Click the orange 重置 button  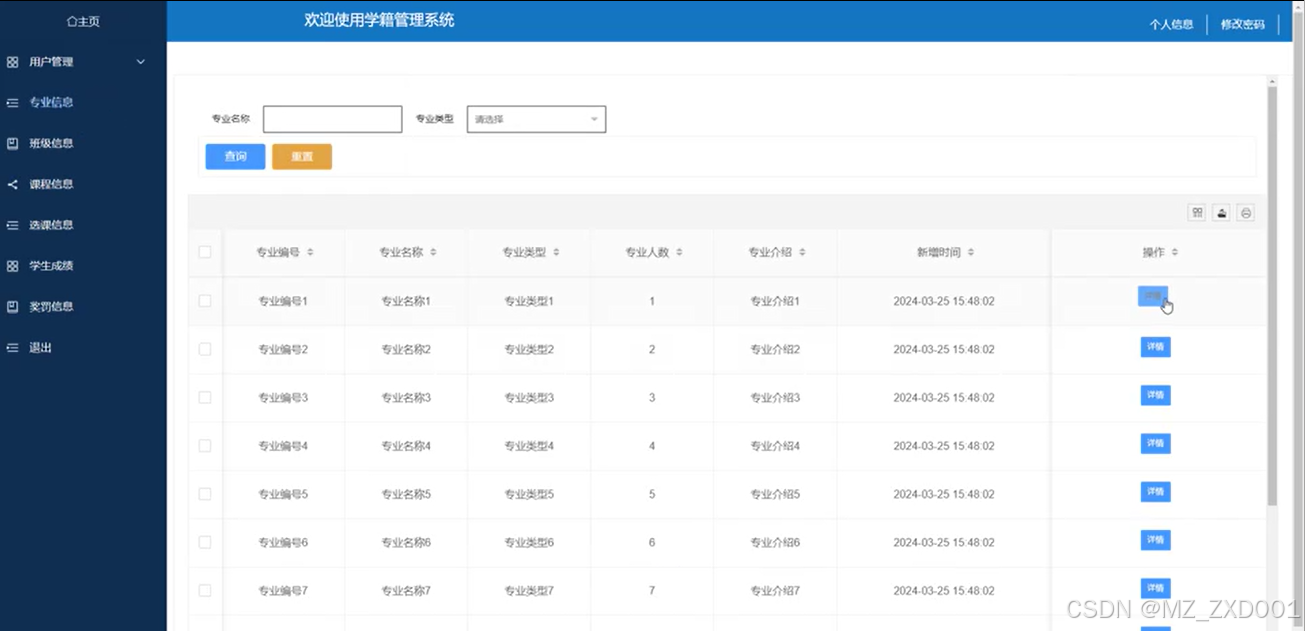pyautogui.click(x=302, y=157)
